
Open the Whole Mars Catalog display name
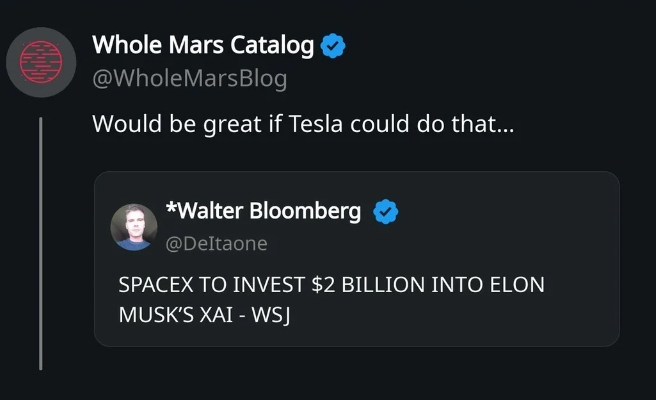coord(203,46)
